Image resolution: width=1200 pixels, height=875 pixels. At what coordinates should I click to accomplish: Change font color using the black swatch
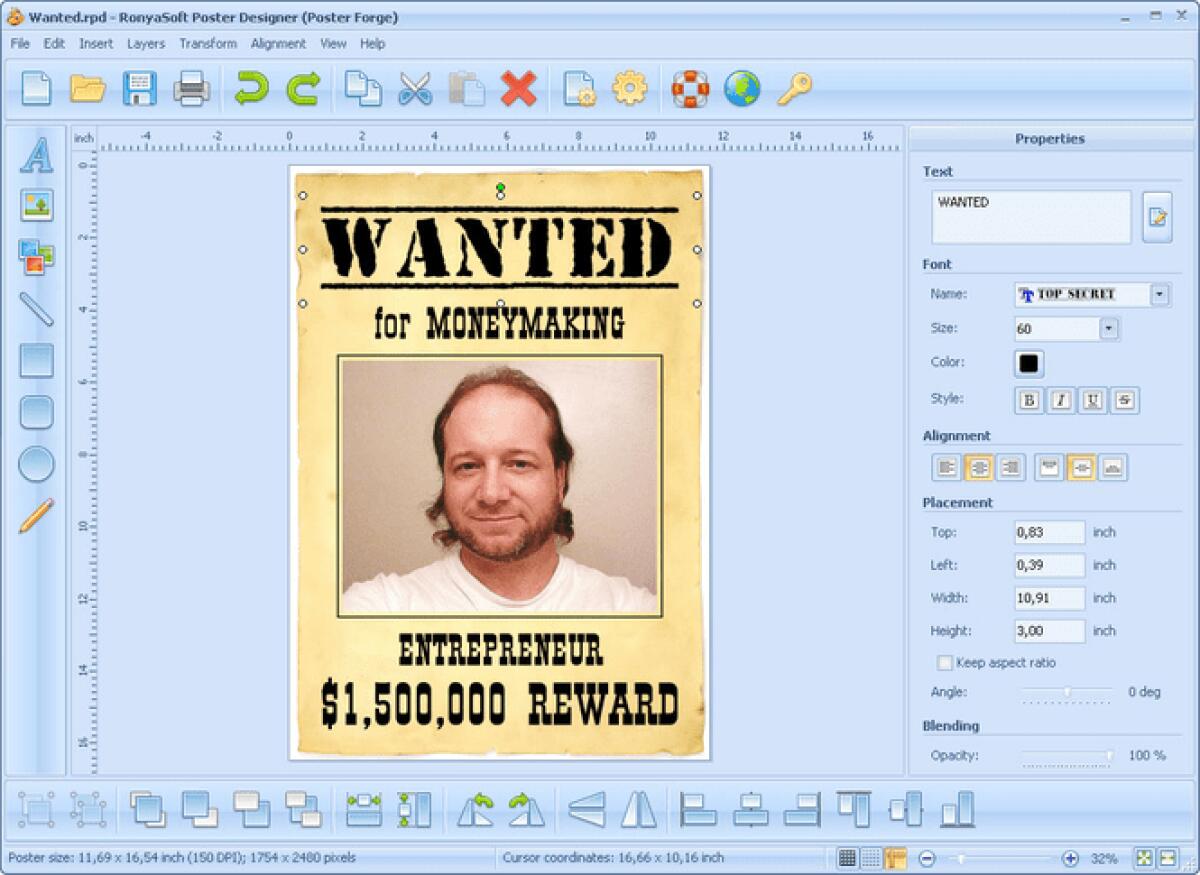(x=1028, y=363)
